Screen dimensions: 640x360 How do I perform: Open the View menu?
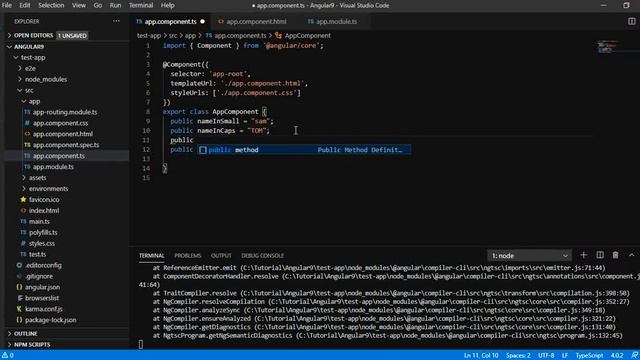[x=79, y=5]
